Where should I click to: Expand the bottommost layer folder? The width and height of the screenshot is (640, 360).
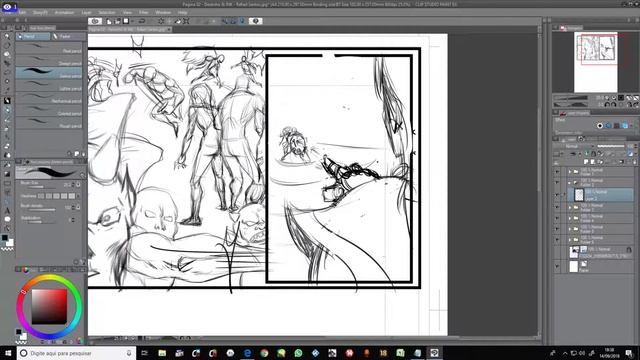pos(570,240)
